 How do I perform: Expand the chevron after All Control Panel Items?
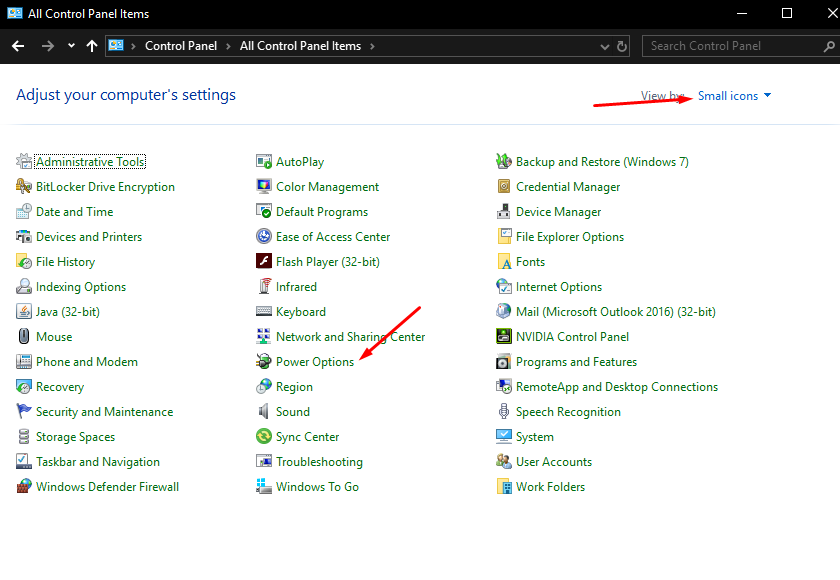click(x=371, y=46)
